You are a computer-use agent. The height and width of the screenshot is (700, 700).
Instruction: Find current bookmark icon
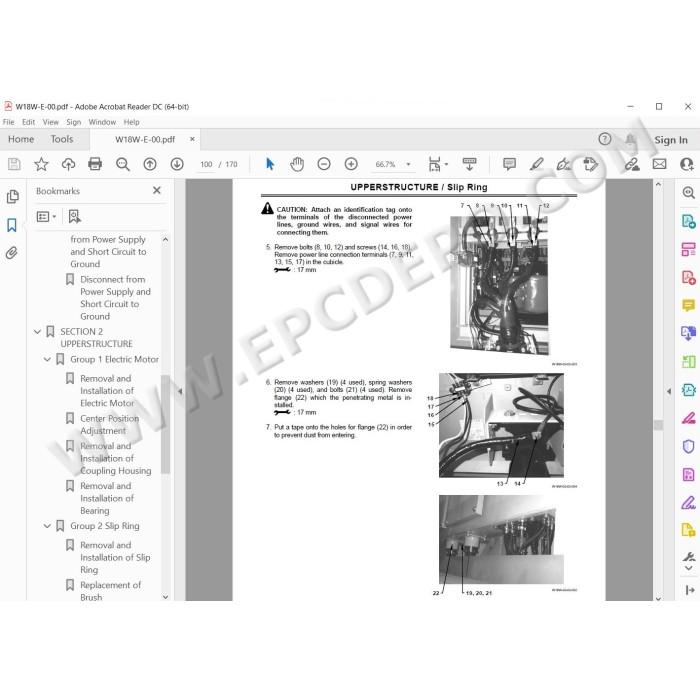click(x=74, y=217)
